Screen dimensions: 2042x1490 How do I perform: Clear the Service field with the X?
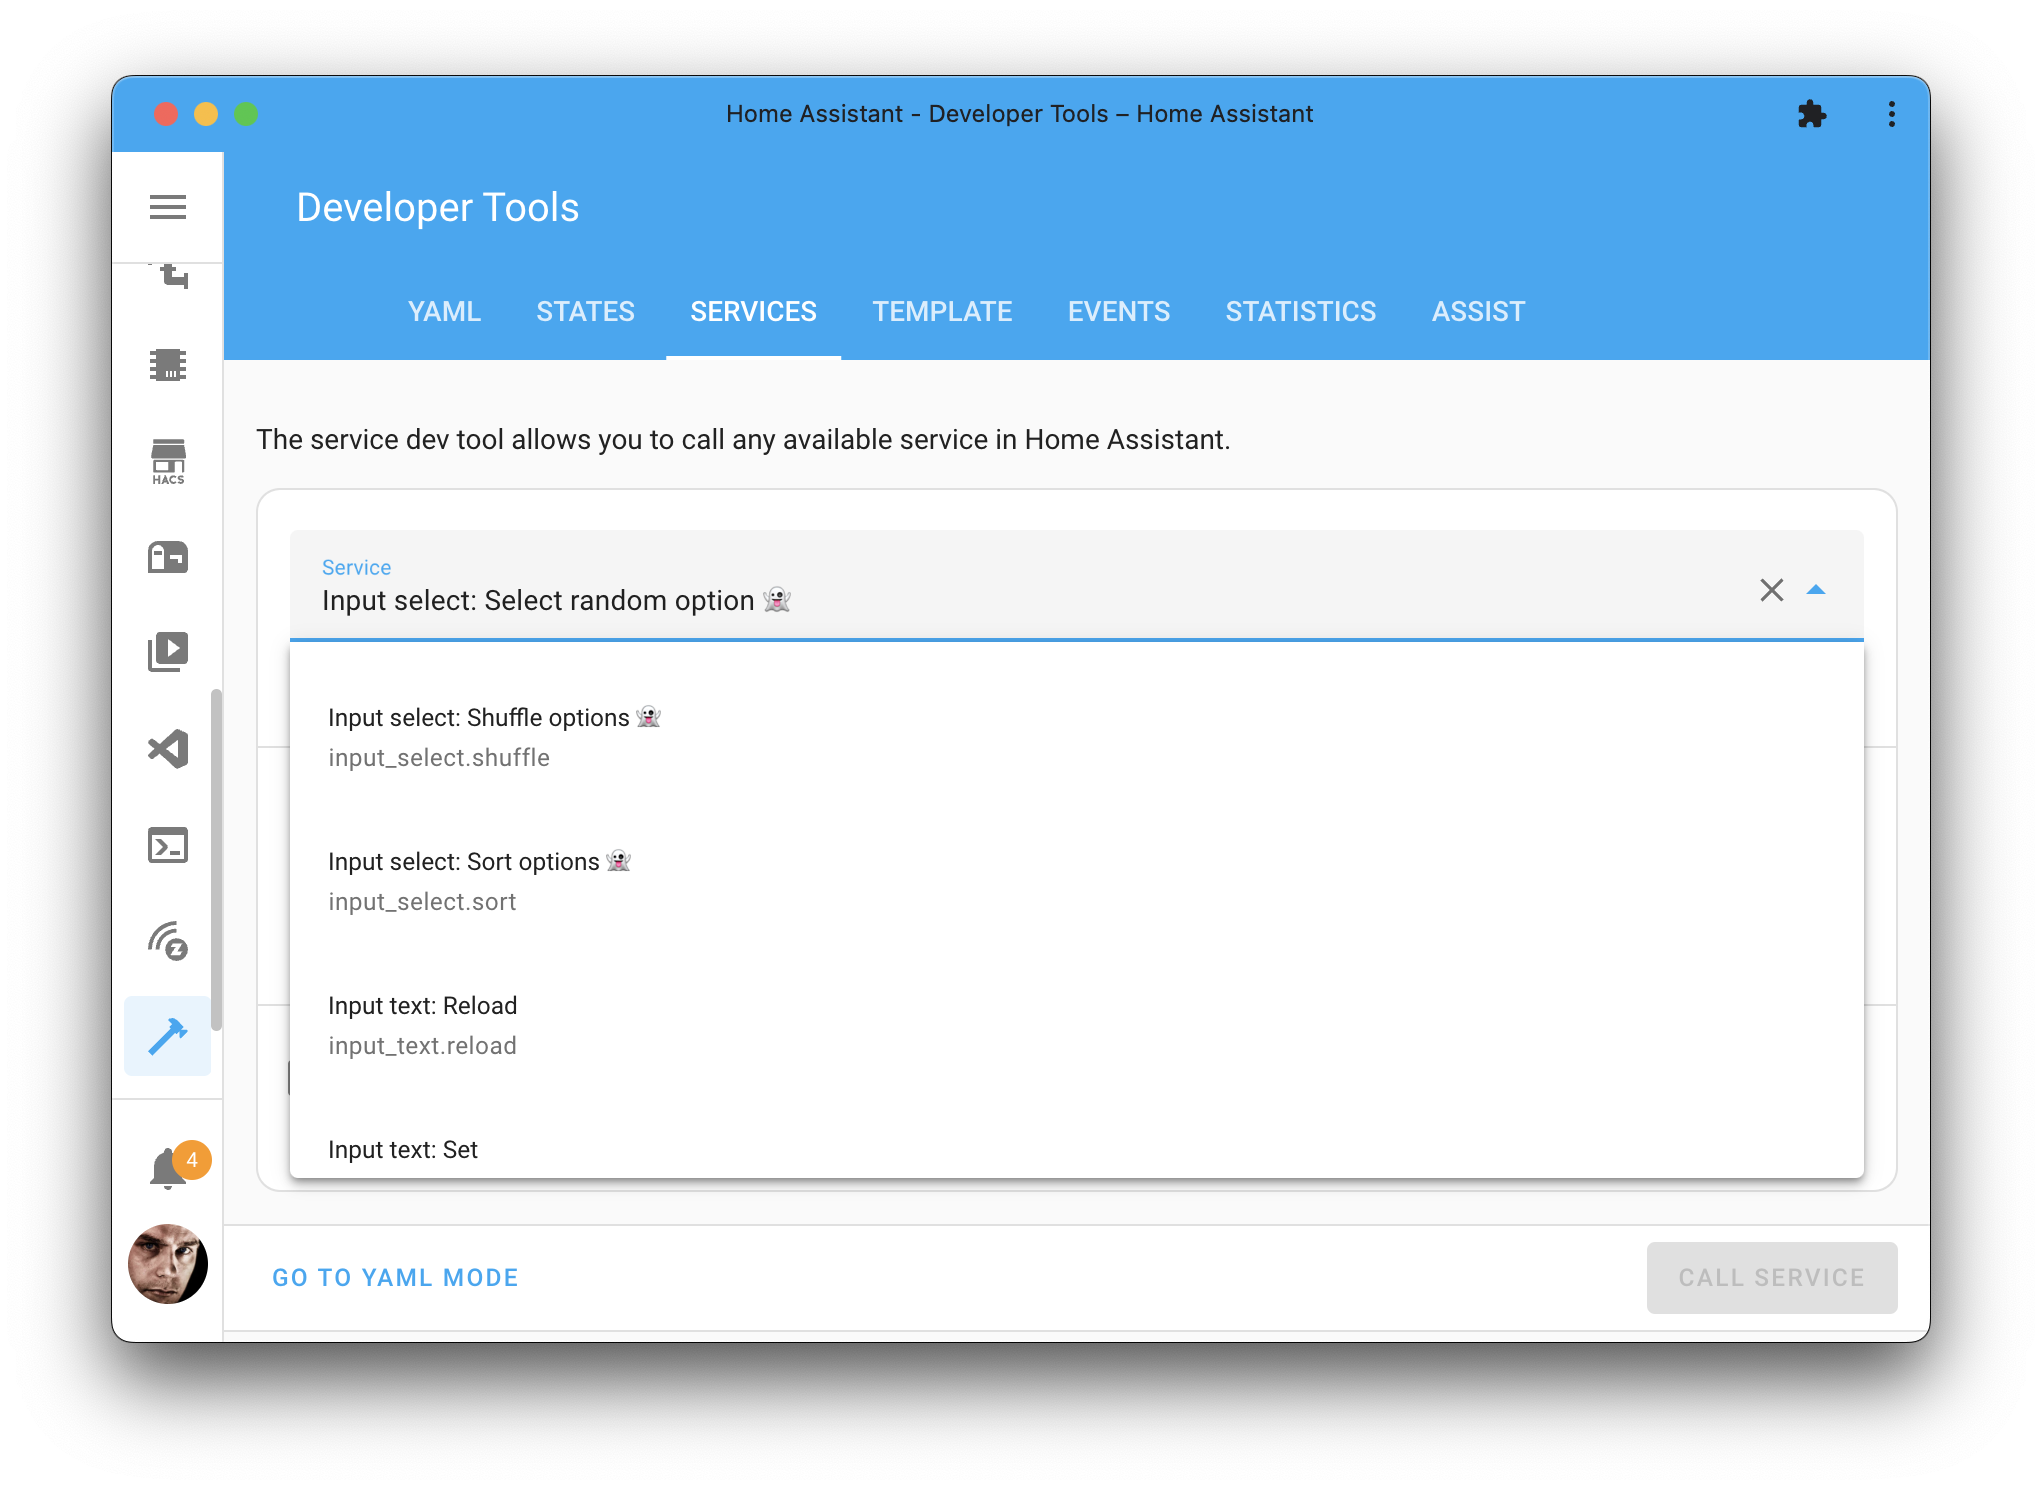click(x=1772, y=590)
